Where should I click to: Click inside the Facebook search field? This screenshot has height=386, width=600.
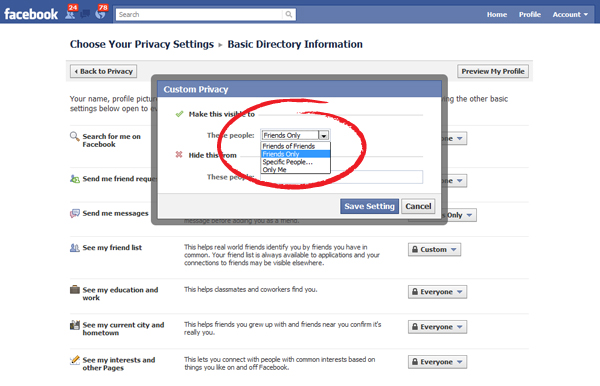tap(200, 15)
